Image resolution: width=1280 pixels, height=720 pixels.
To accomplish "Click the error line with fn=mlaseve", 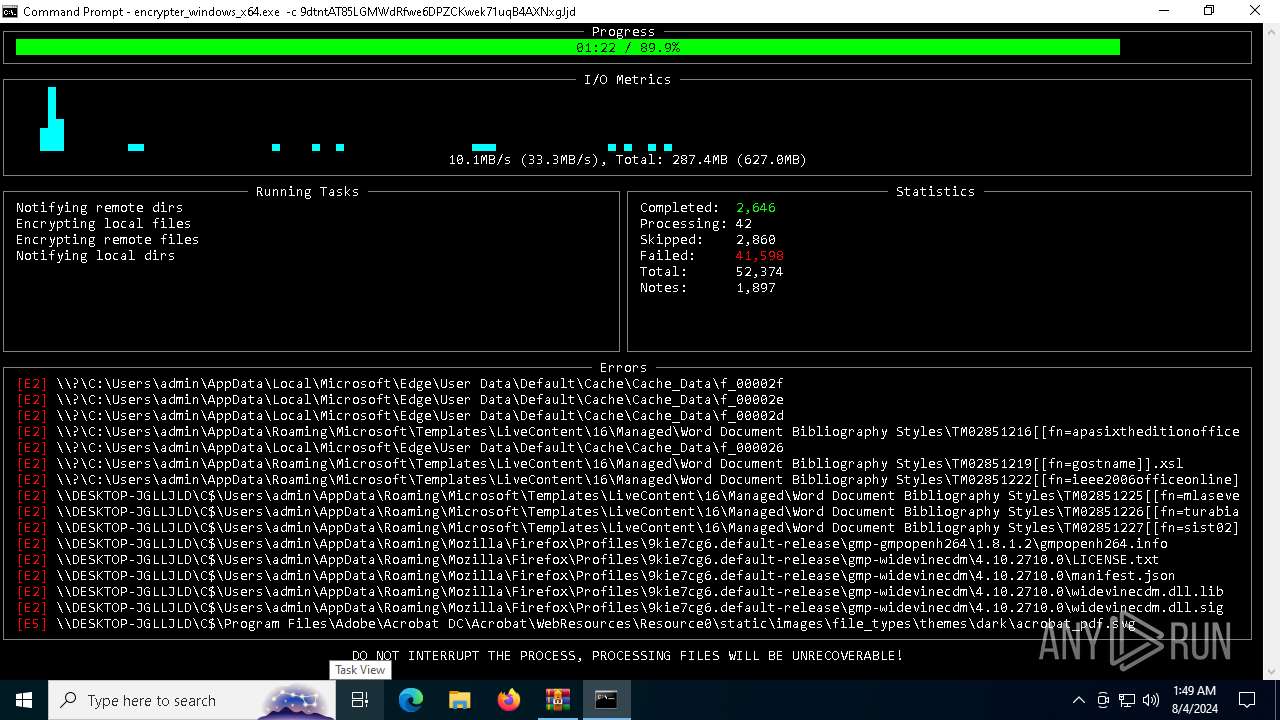I will coord(628,496).
